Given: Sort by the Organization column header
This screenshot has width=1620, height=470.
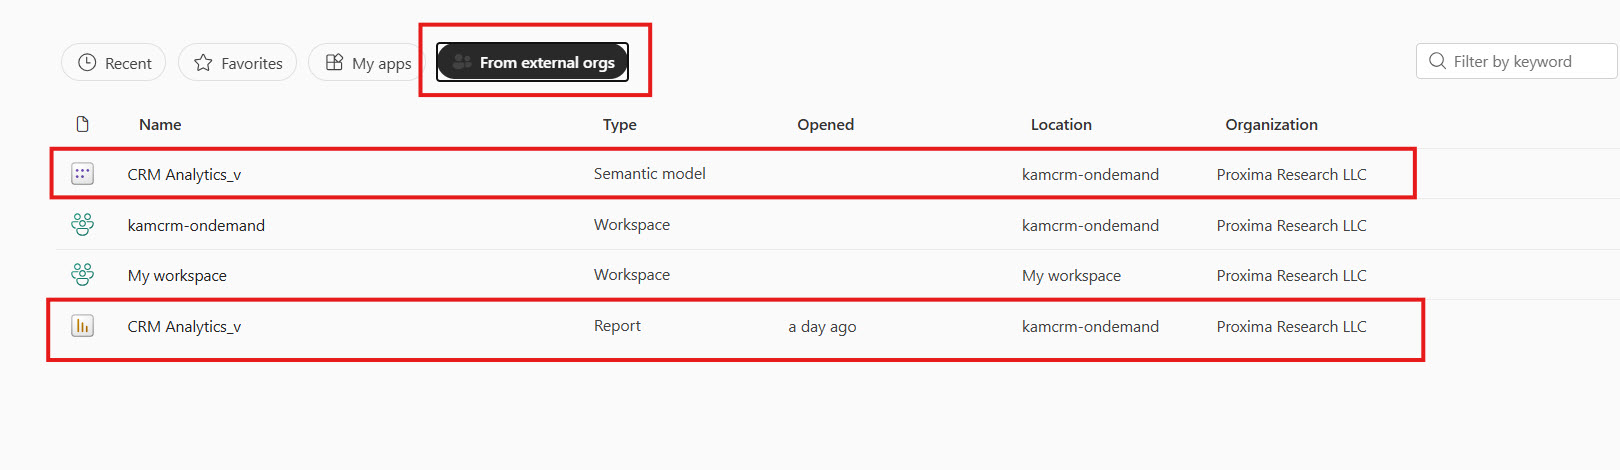Looking at the screenshot, I should pos(1271,125).
